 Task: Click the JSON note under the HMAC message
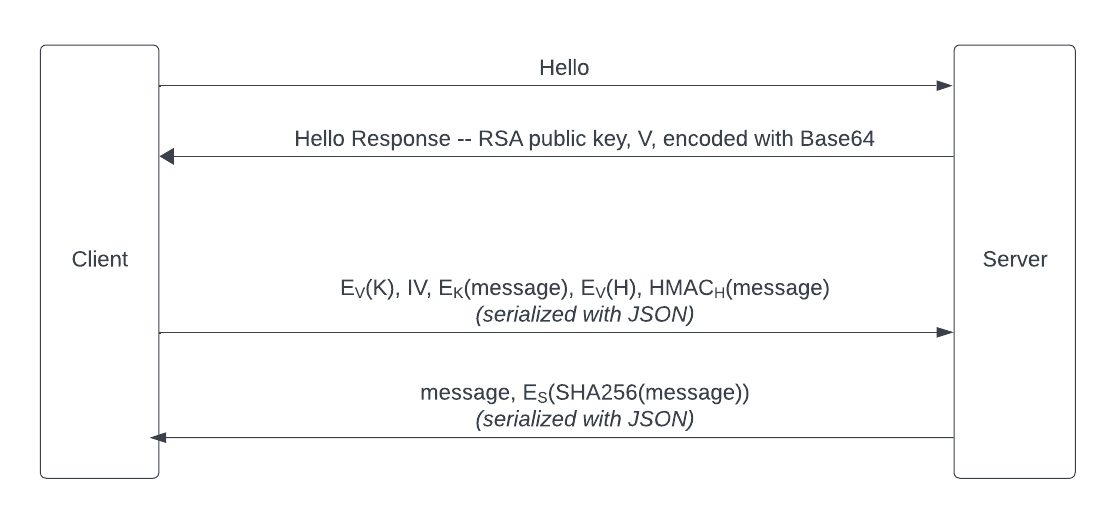tap(585, 314)
